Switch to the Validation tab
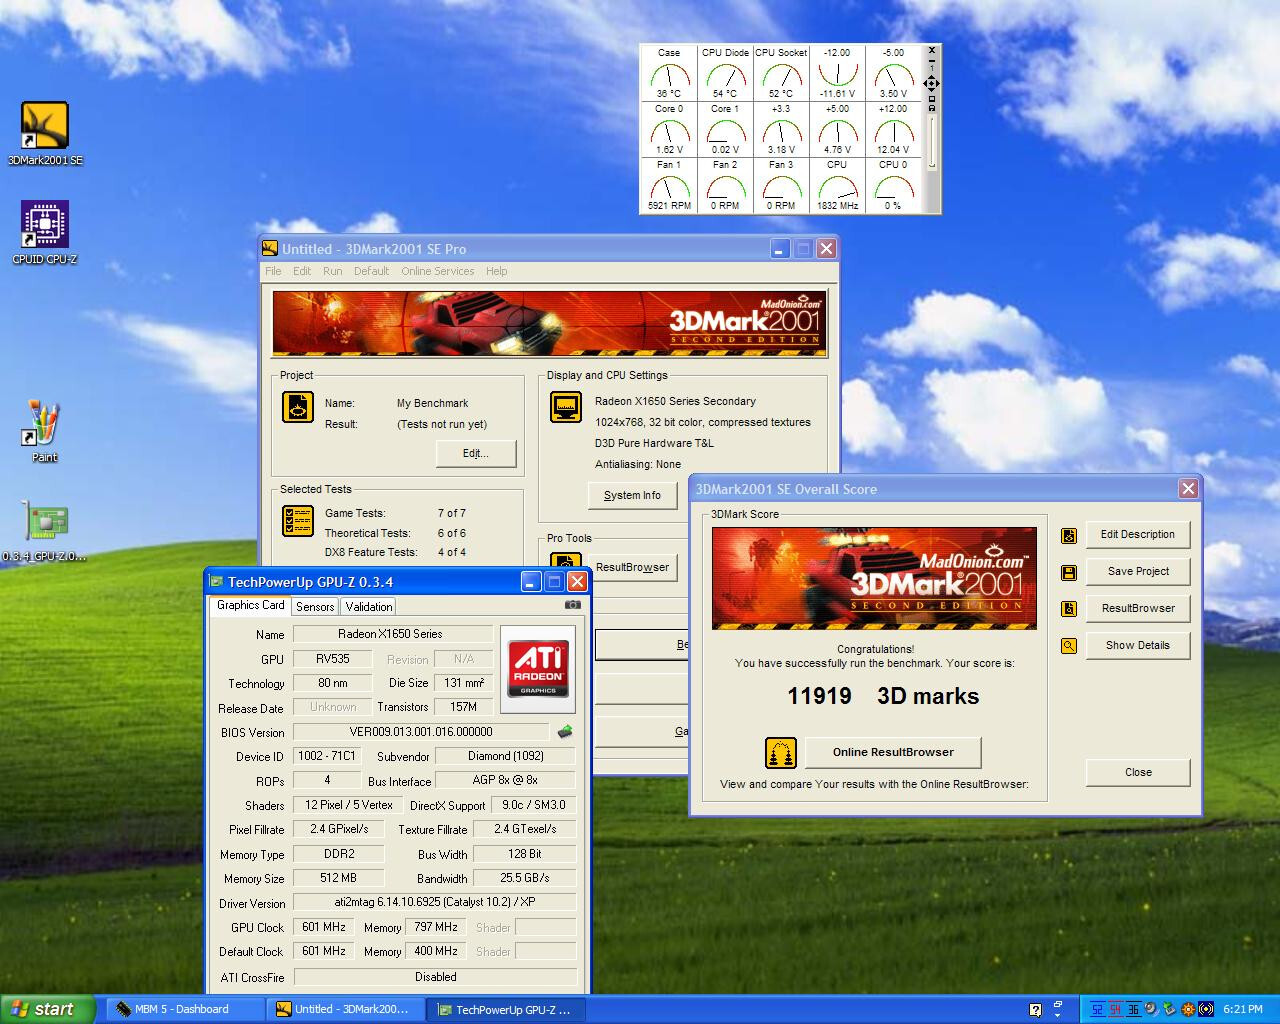The height and width of the screenshot is (1024, 1280). [x=369, y=607]
